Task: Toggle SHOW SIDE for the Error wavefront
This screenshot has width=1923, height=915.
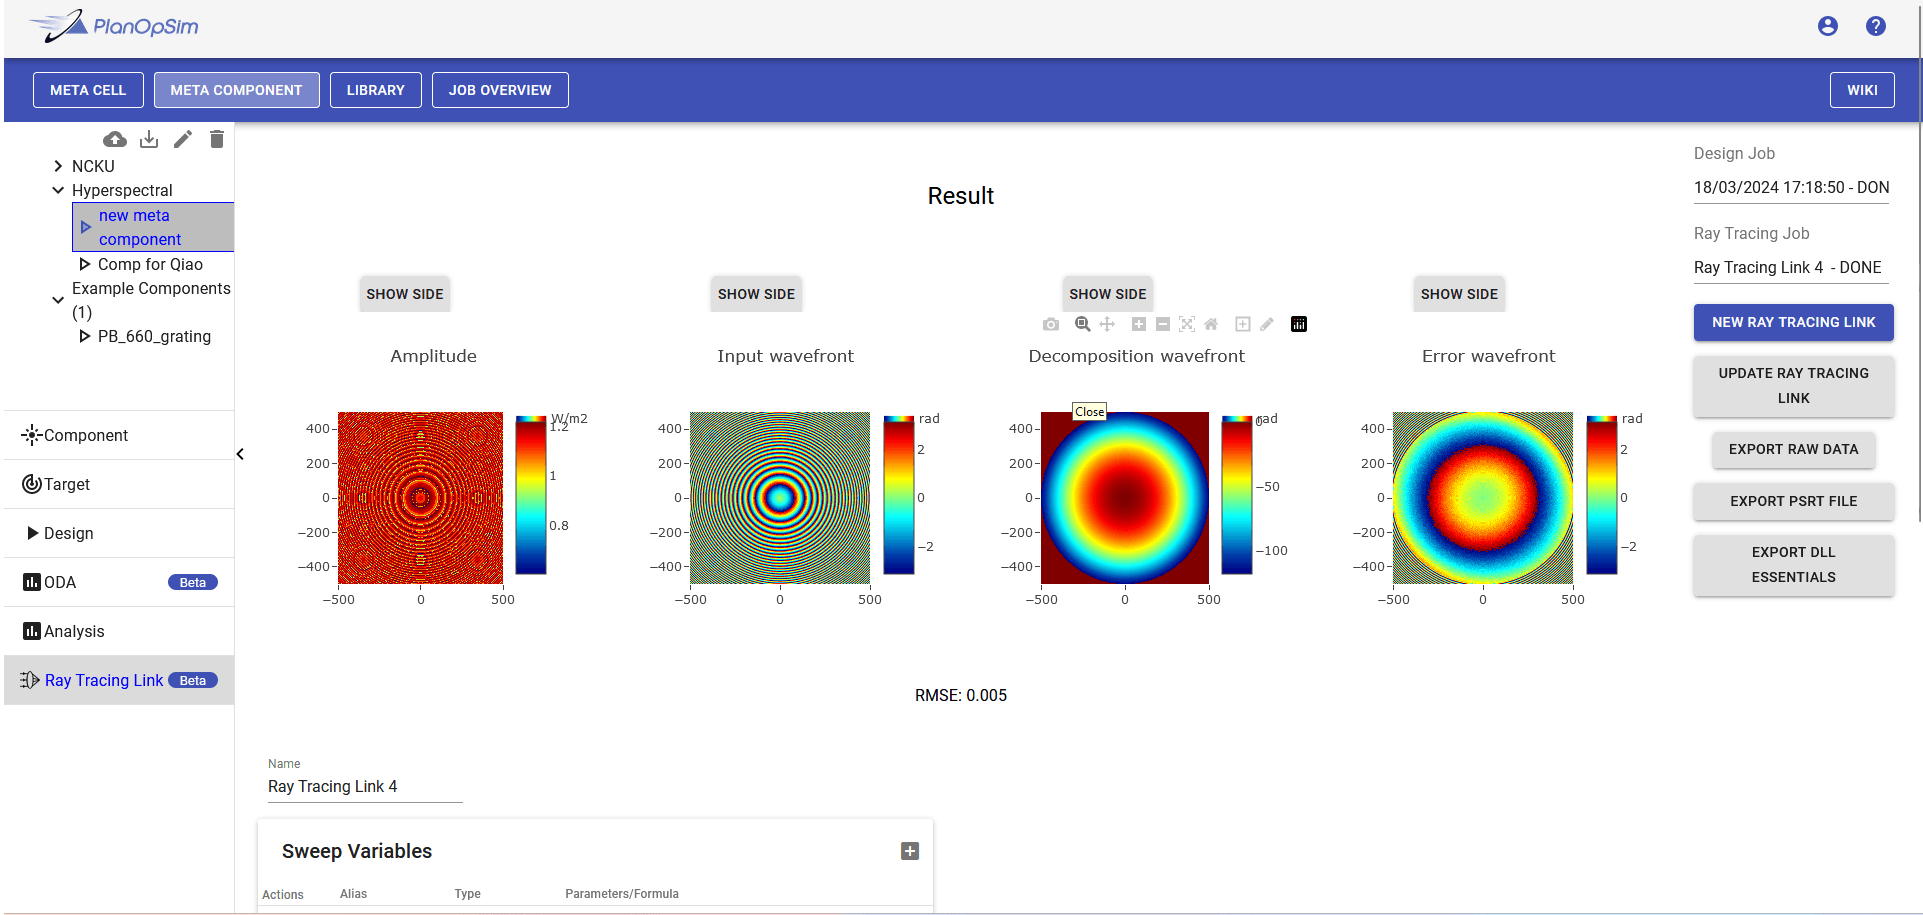Action: click(1459, 294)
